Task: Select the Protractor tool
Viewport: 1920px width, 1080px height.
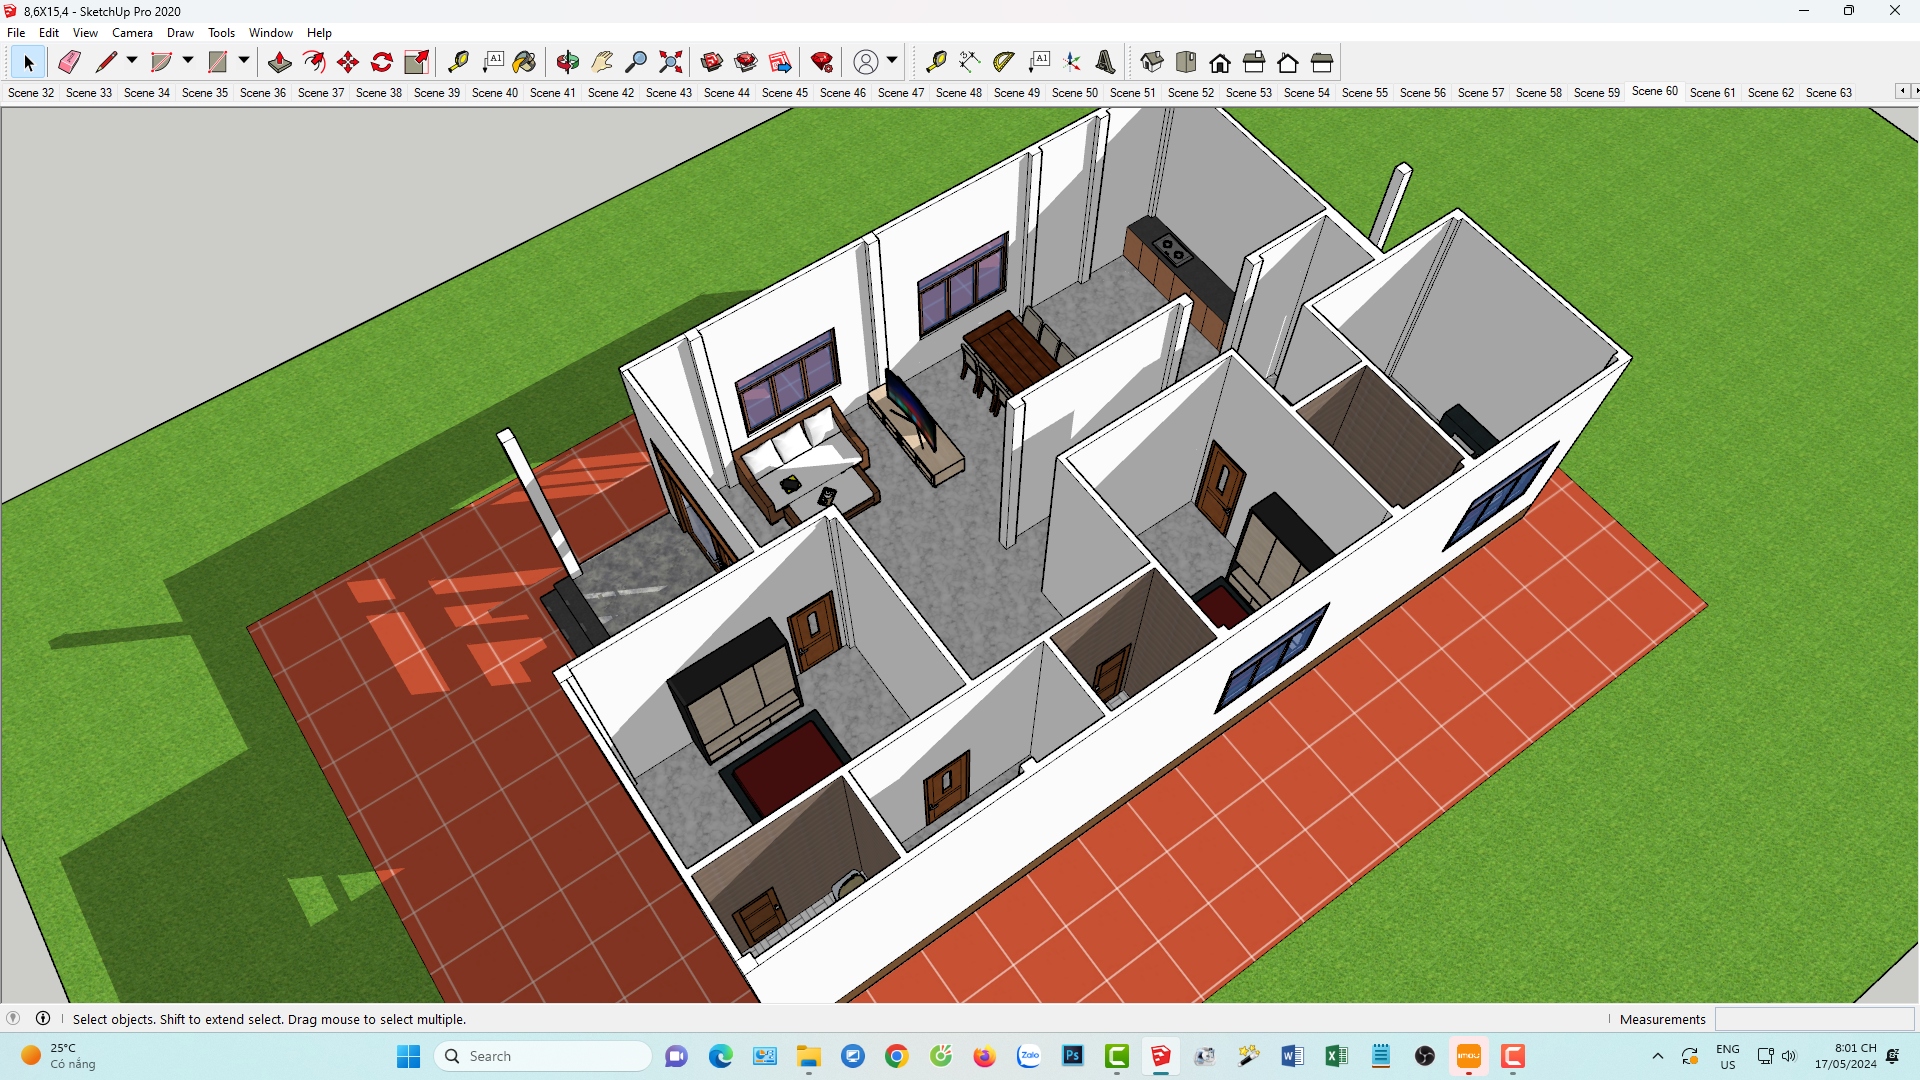Action: pos(1003,62)
